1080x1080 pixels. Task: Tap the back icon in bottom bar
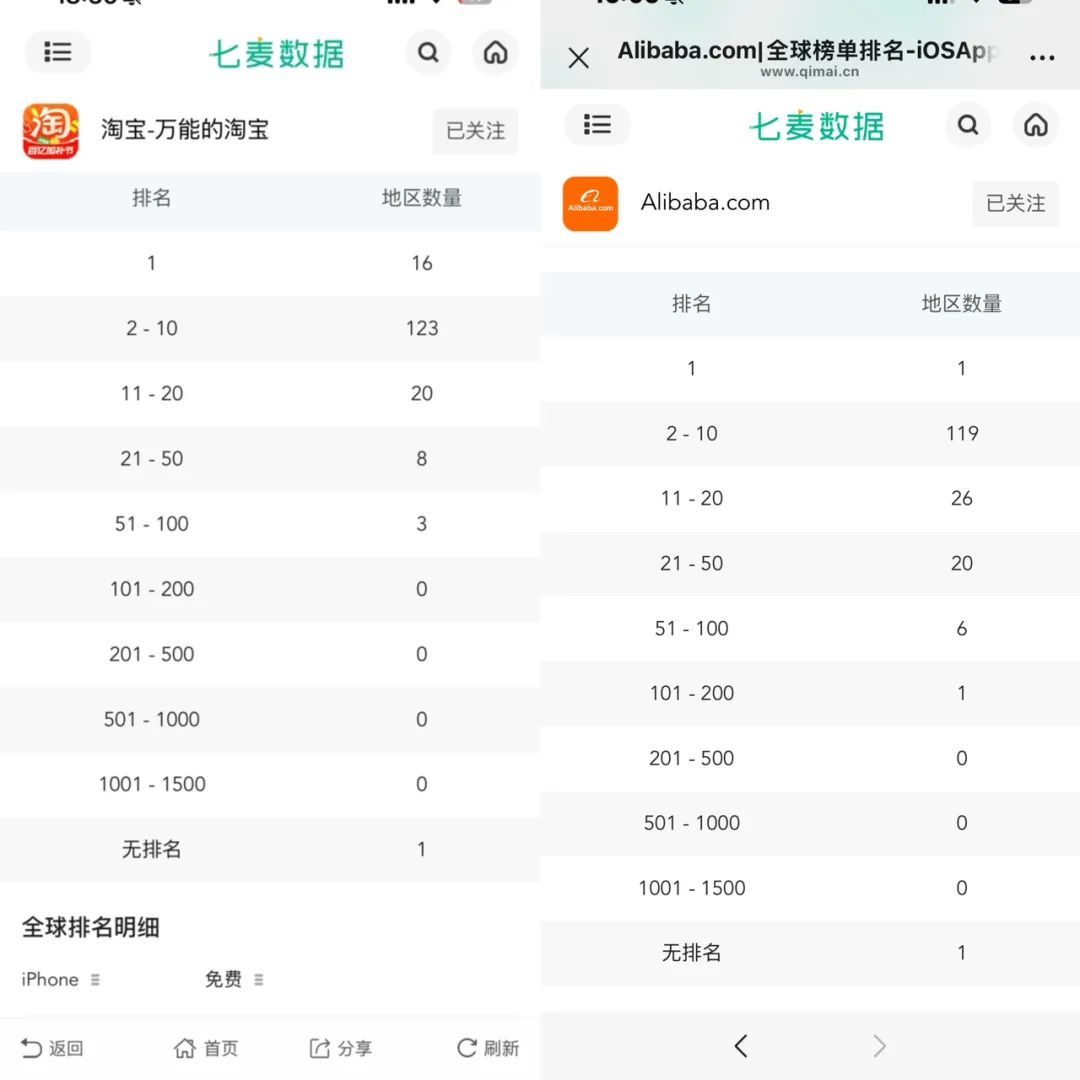pos(52,1048)
